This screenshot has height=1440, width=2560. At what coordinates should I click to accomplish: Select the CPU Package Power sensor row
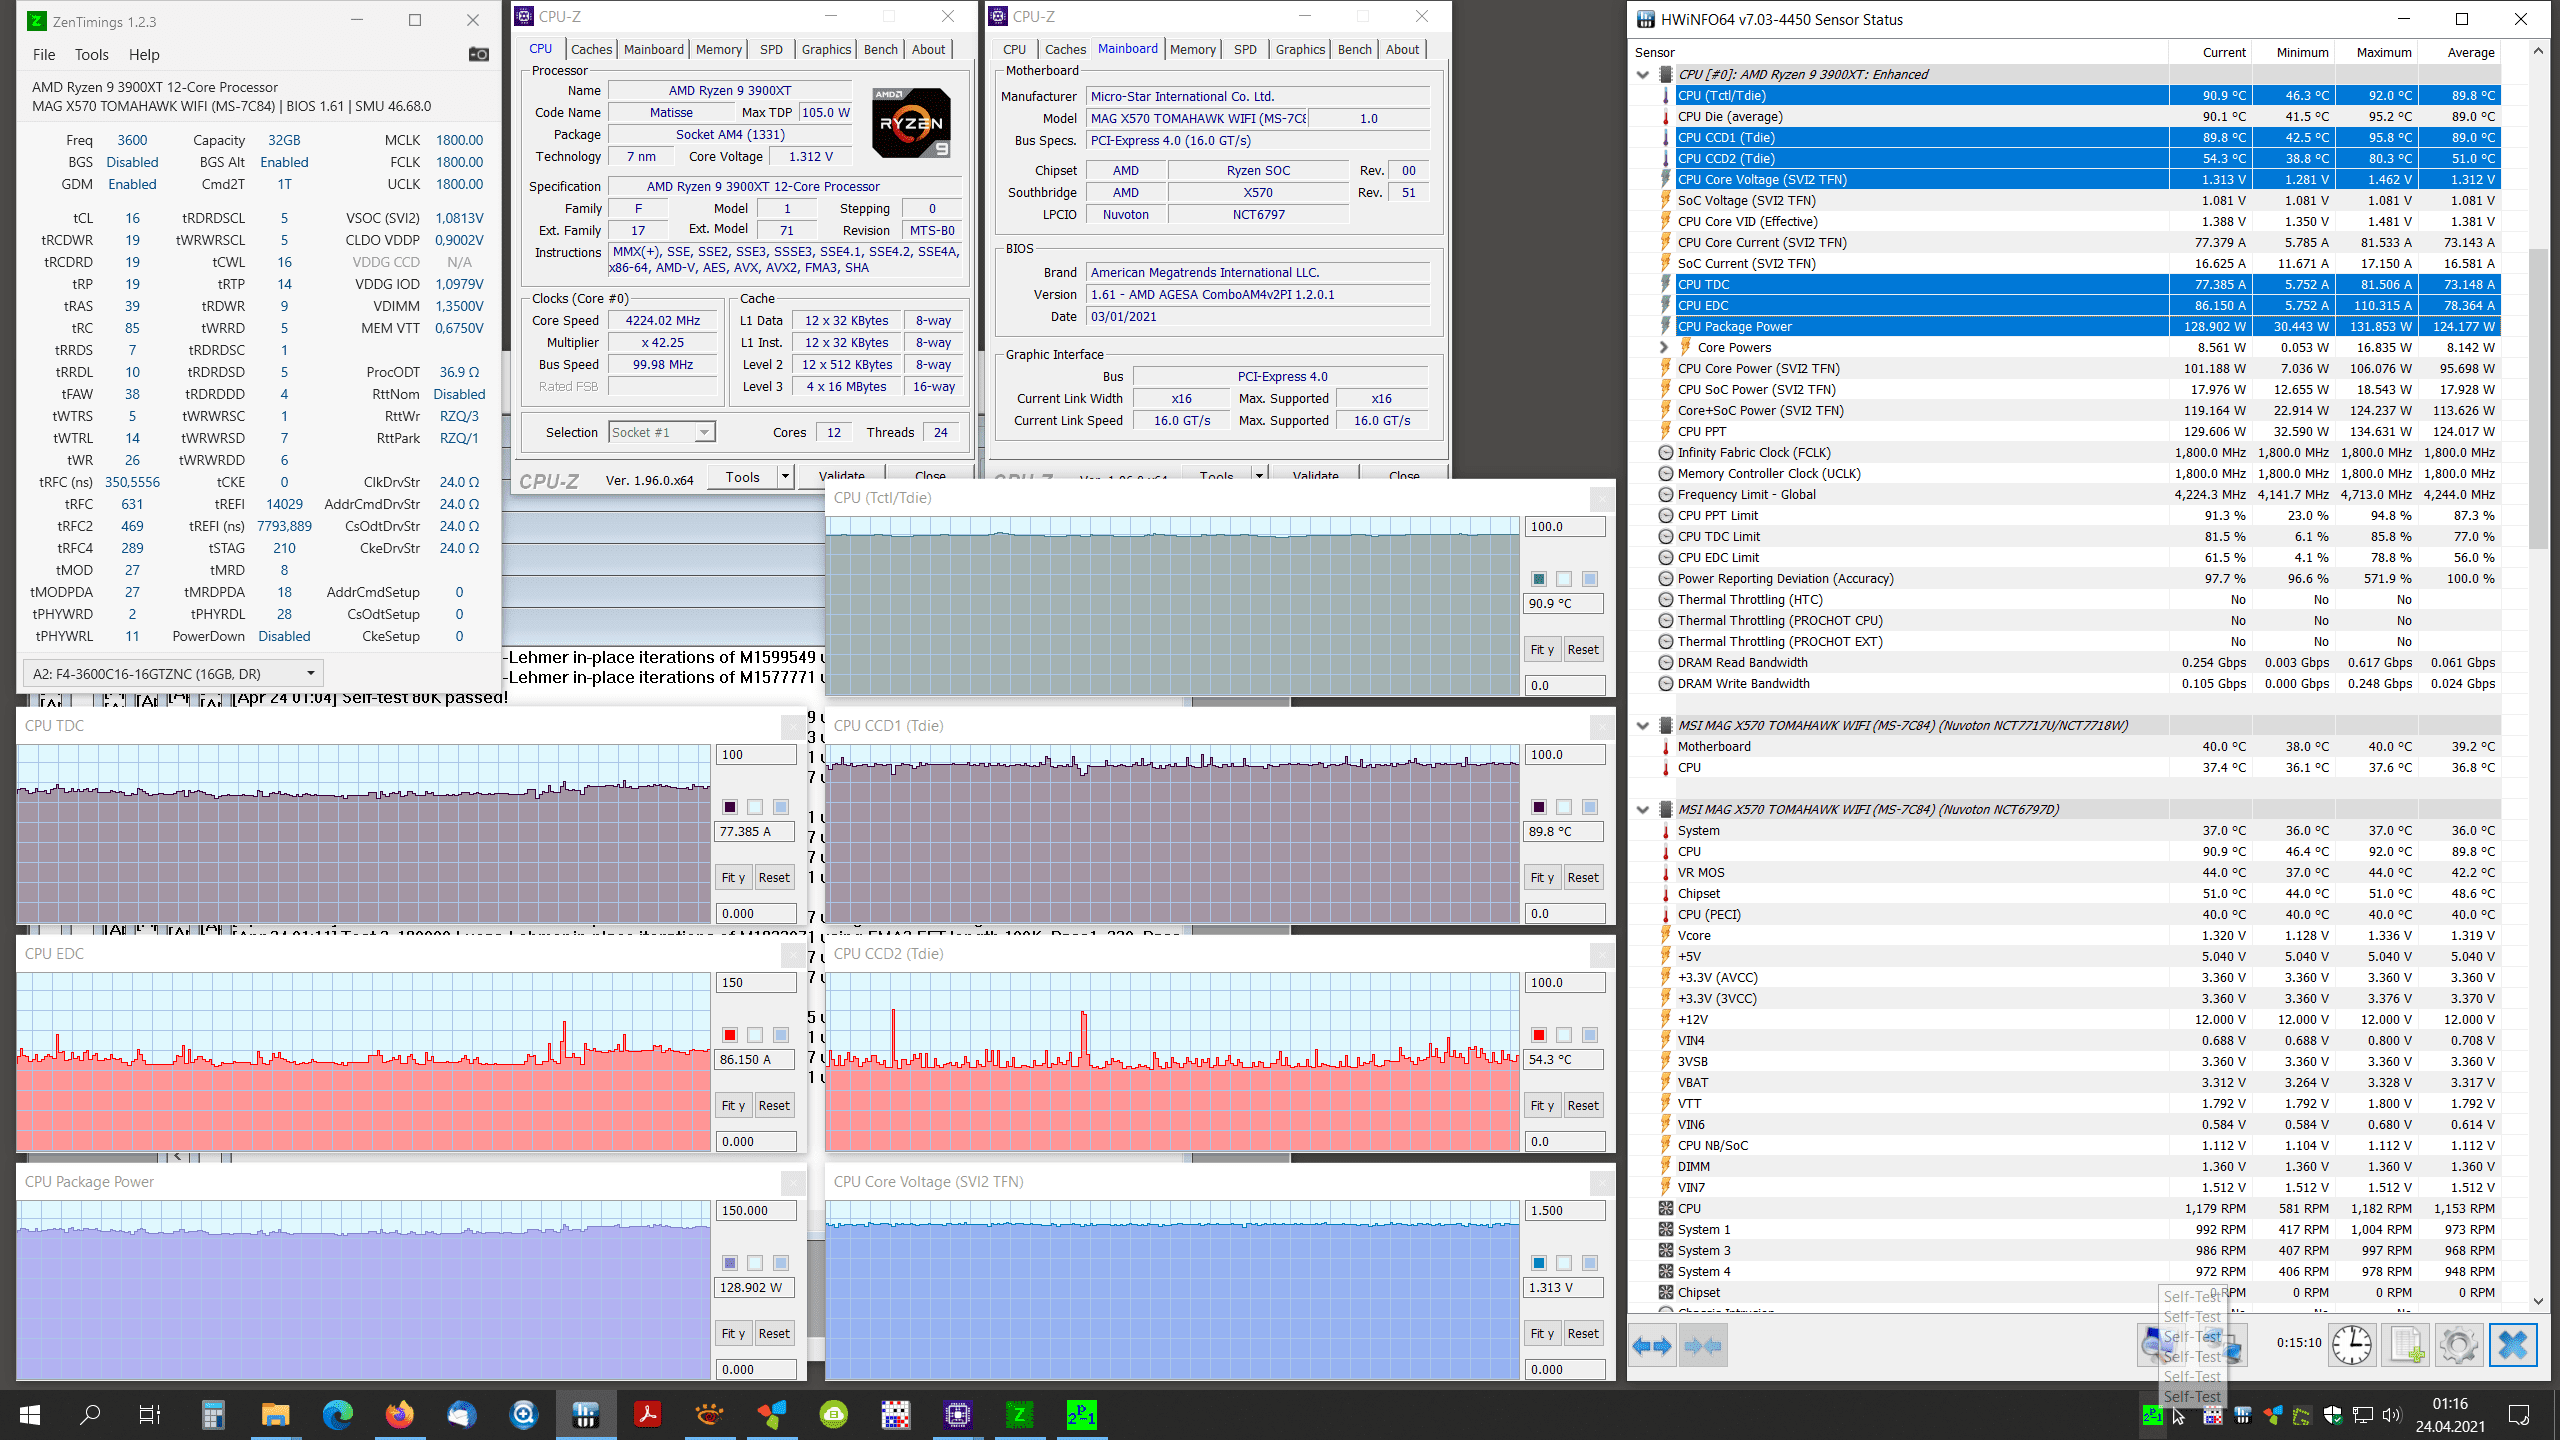[2087, 326]
